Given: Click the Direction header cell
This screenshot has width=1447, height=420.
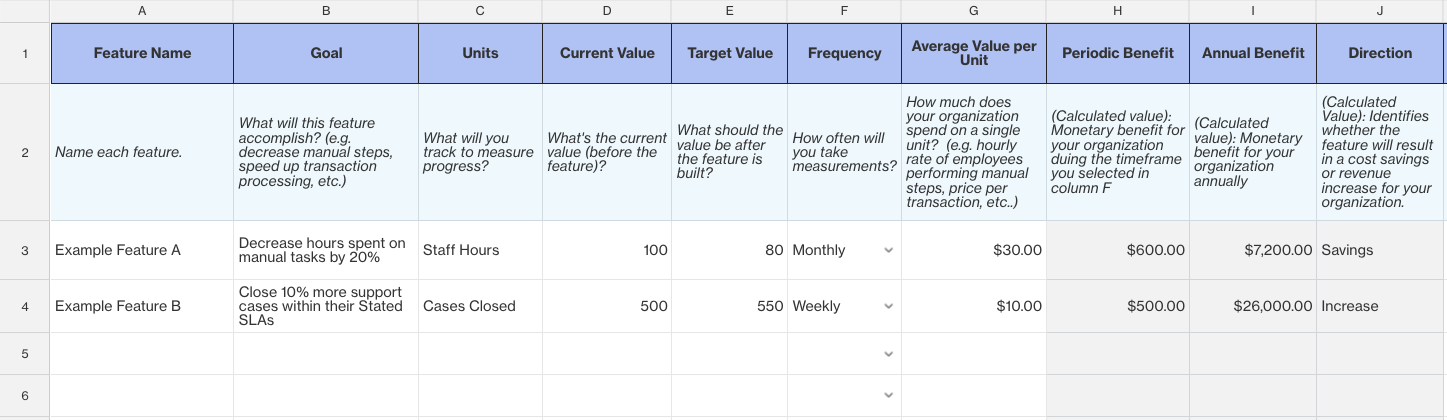Looking at the screenshot, I should pyautogui.click(x=1379, y=53).
